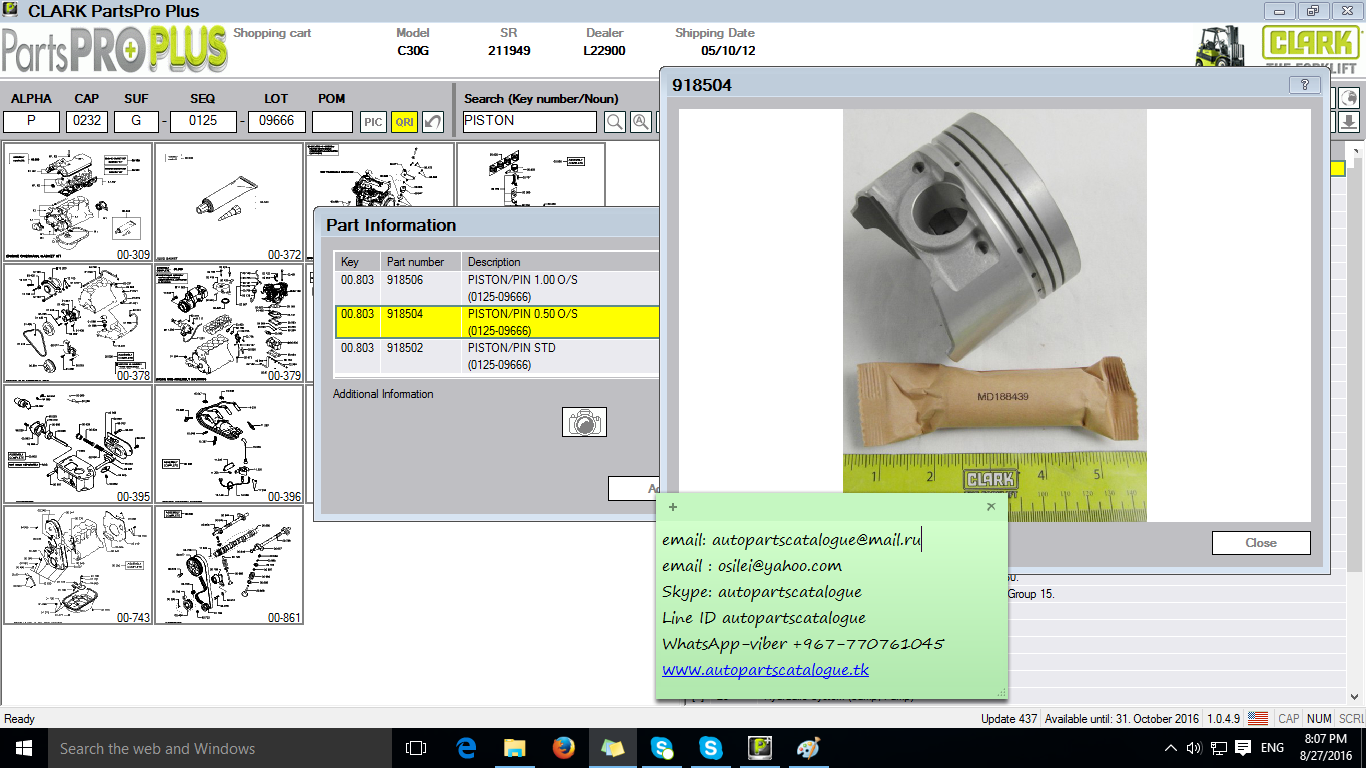Click the PartsPRO Plus logo
This screenshot has width=1366, height=768.
pos(114,50)
